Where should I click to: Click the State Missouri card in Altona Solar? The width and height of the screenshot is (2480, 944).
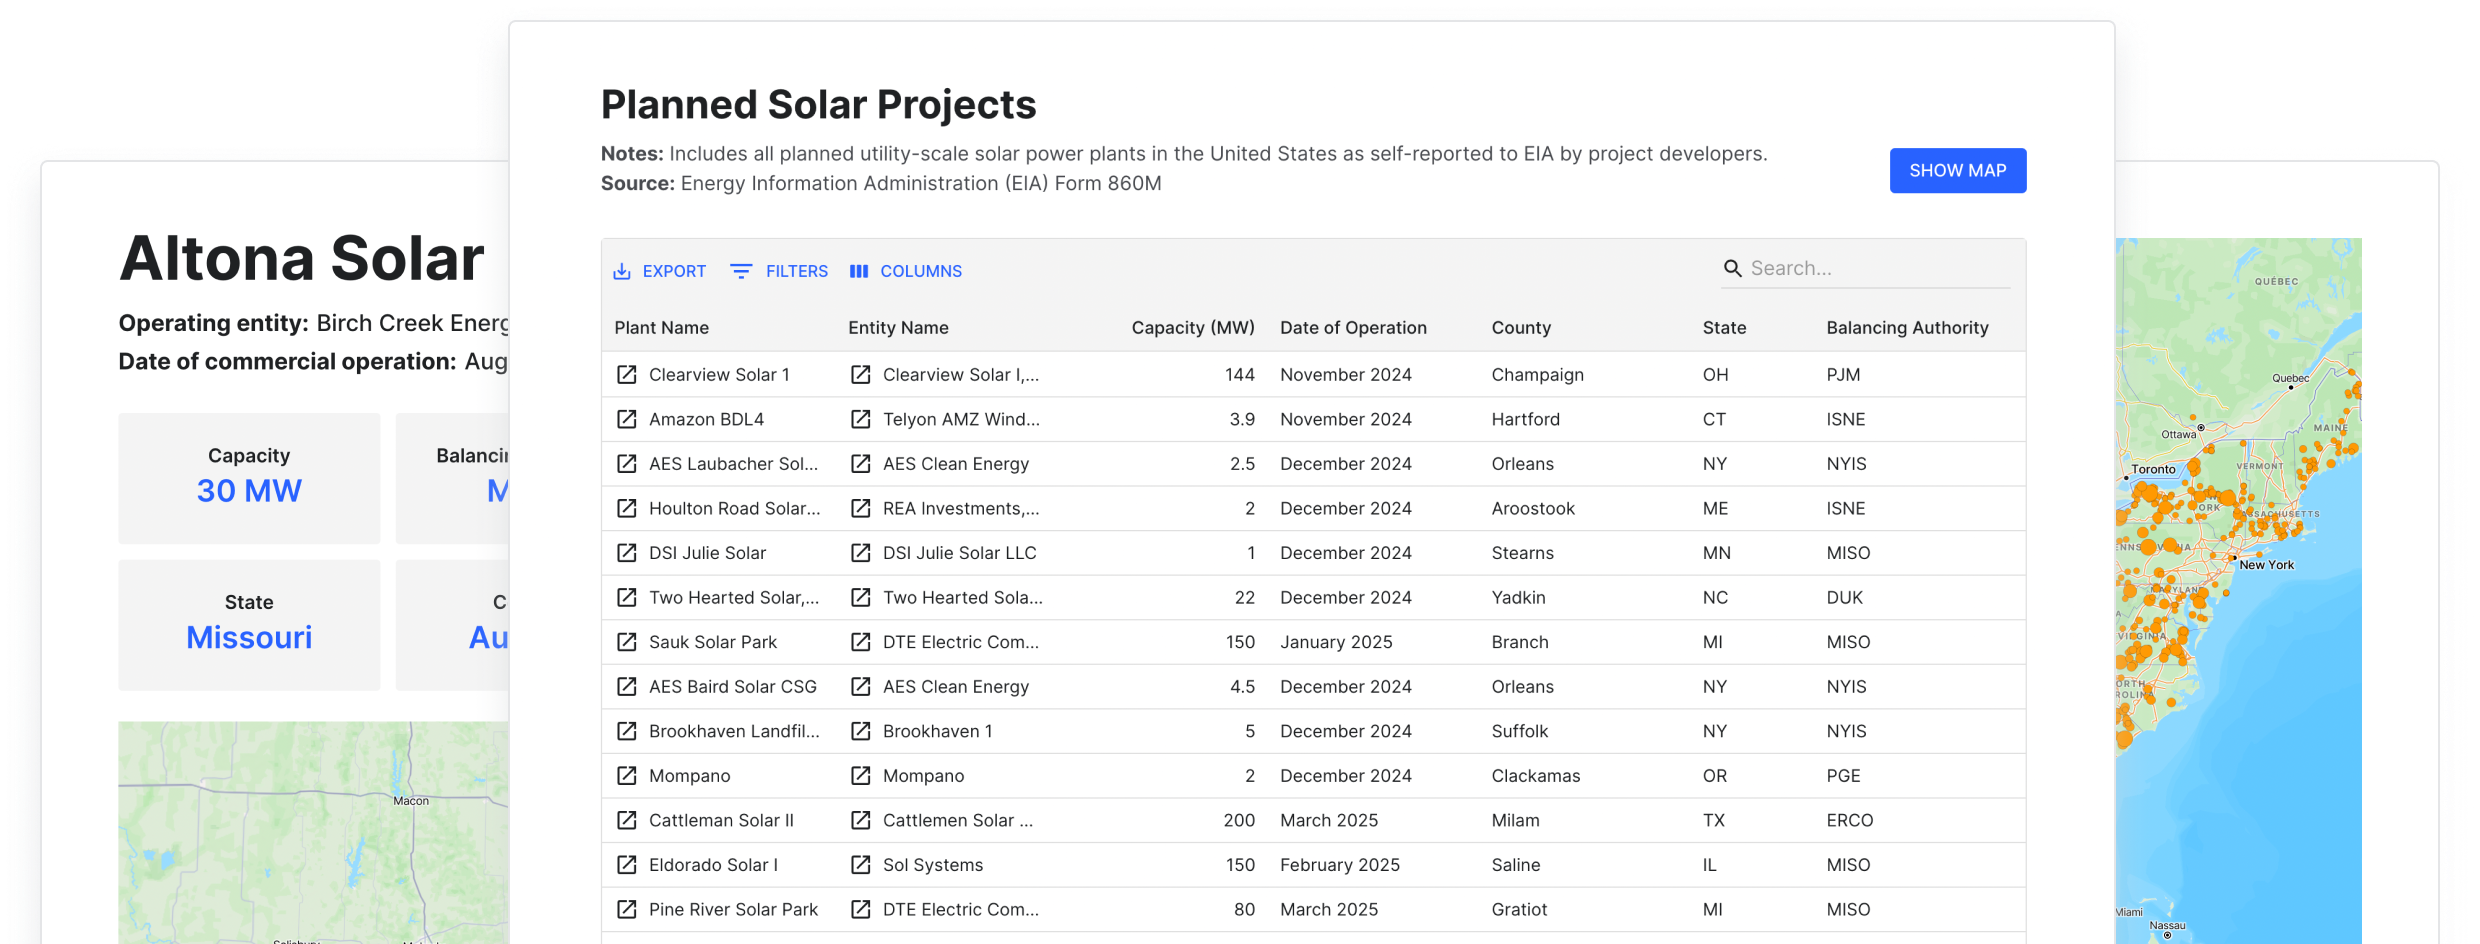249,625
